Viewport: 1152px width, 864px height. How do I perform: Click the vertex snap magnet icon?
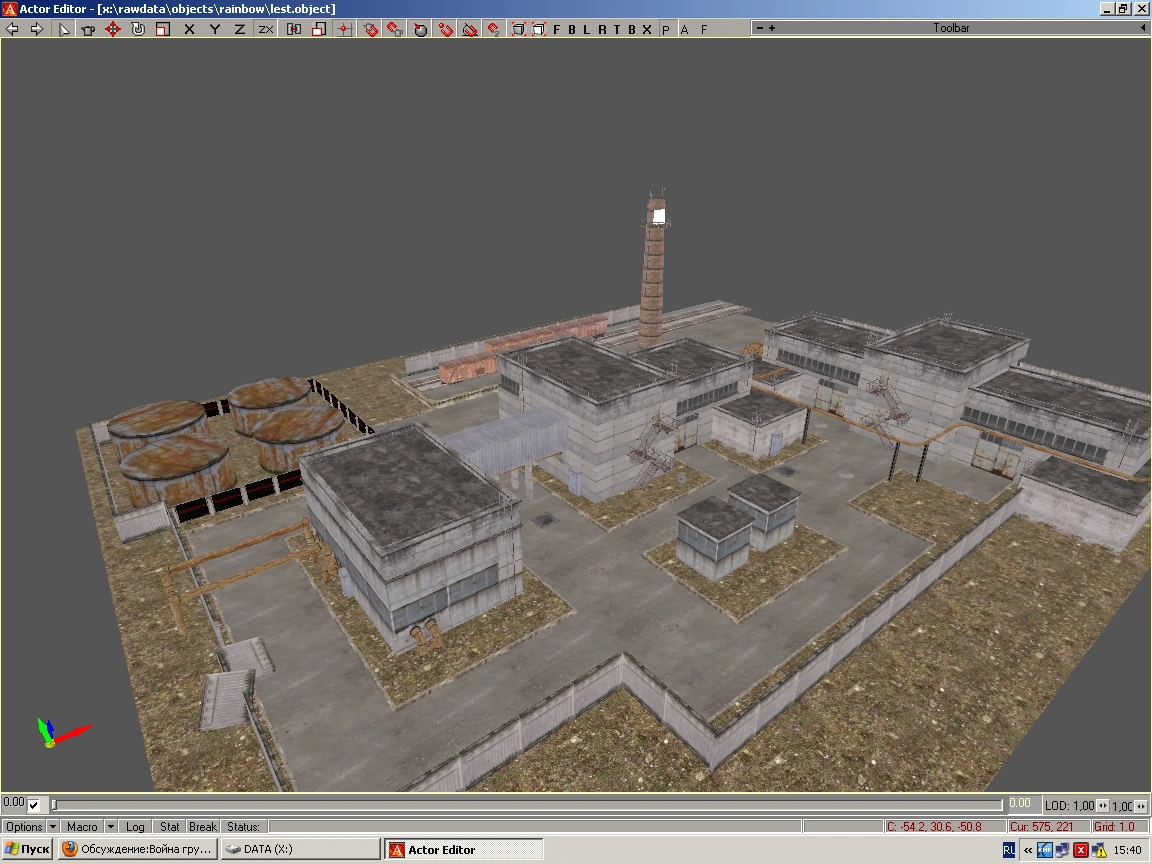[x=446, y=29]
